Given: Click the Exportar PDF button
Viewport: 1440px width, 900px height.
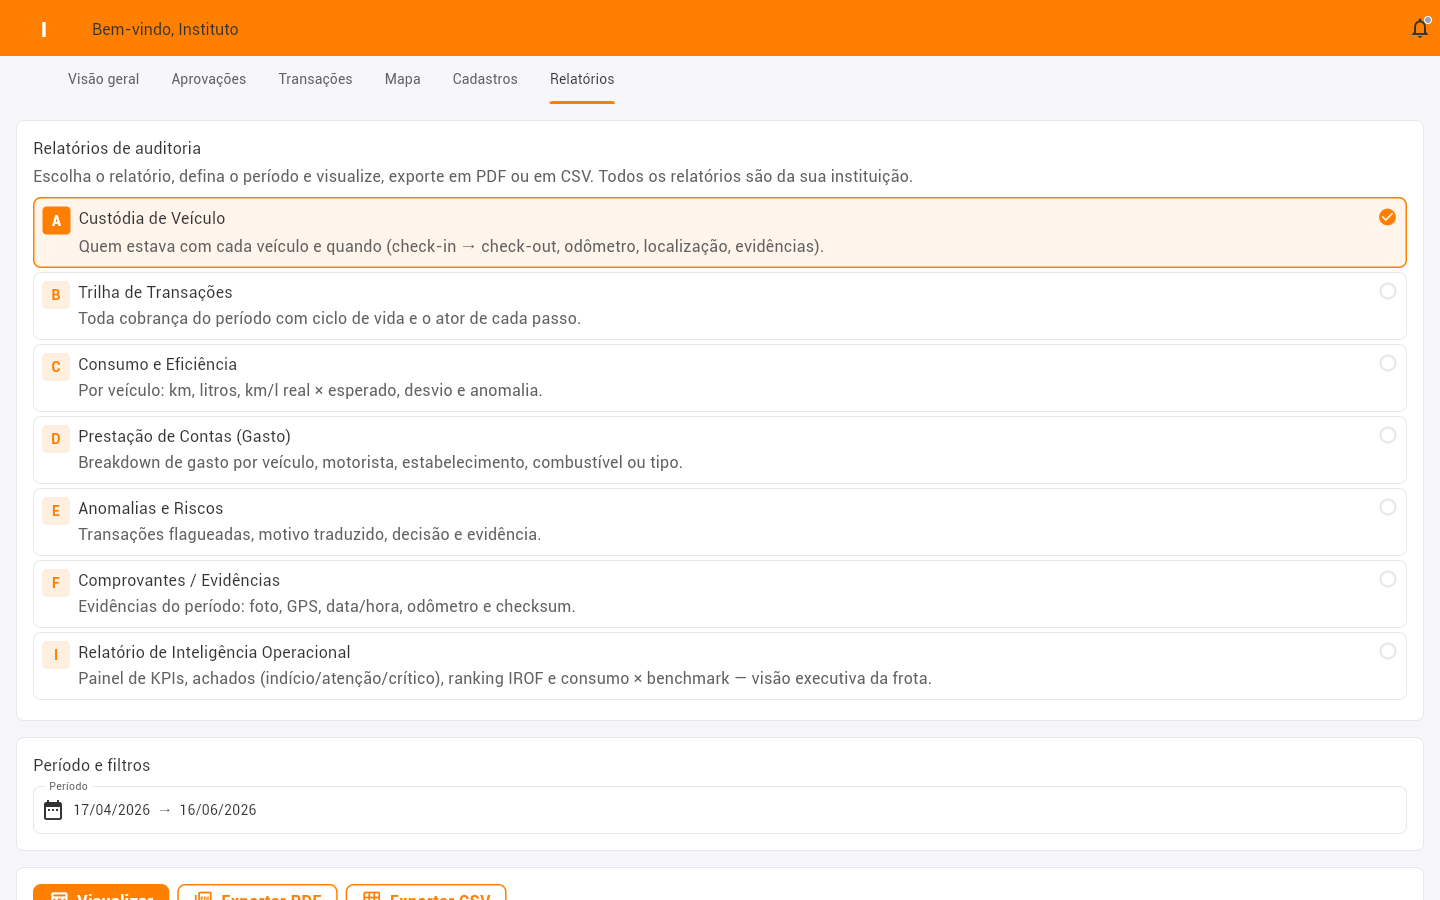Looking at the screenshot, I should (257, 892).
